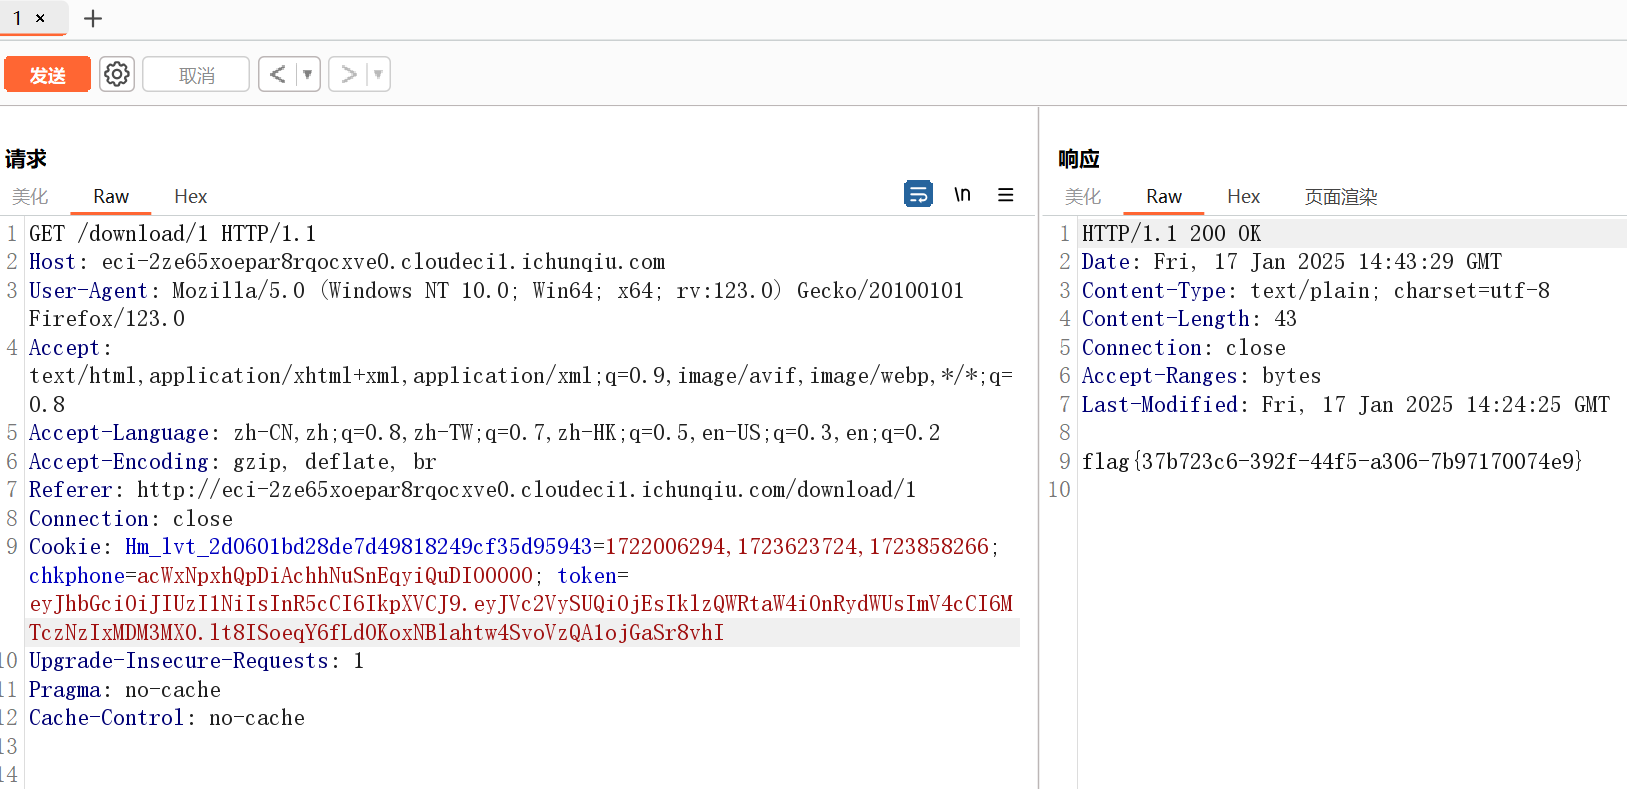Expand the back history dropdown arrow
The image size is (1627, 789).
coord(308,74)
